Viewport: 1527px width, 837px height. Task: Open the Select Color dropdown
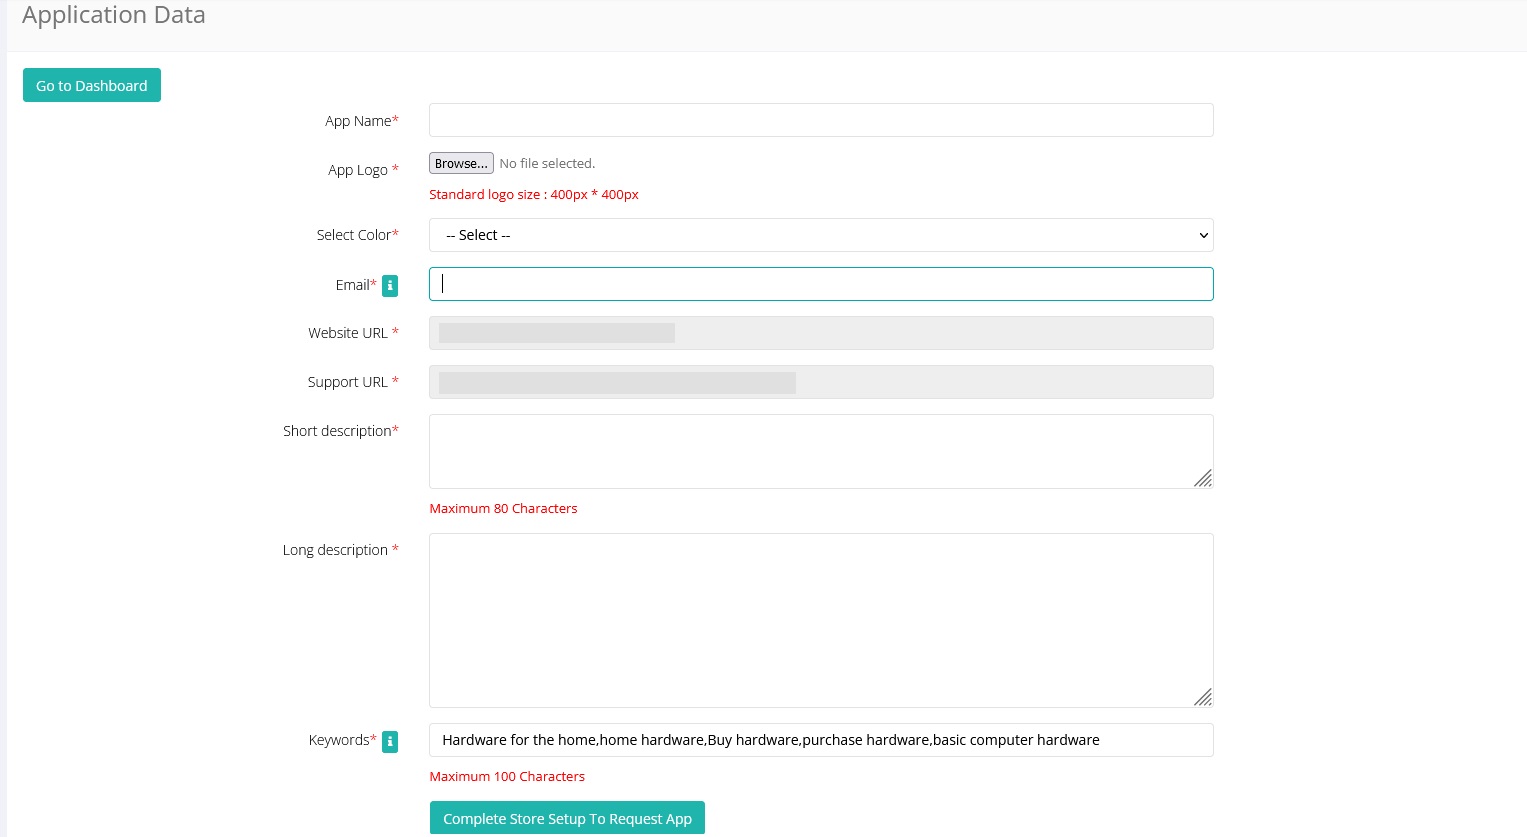(x=820, y=235)
